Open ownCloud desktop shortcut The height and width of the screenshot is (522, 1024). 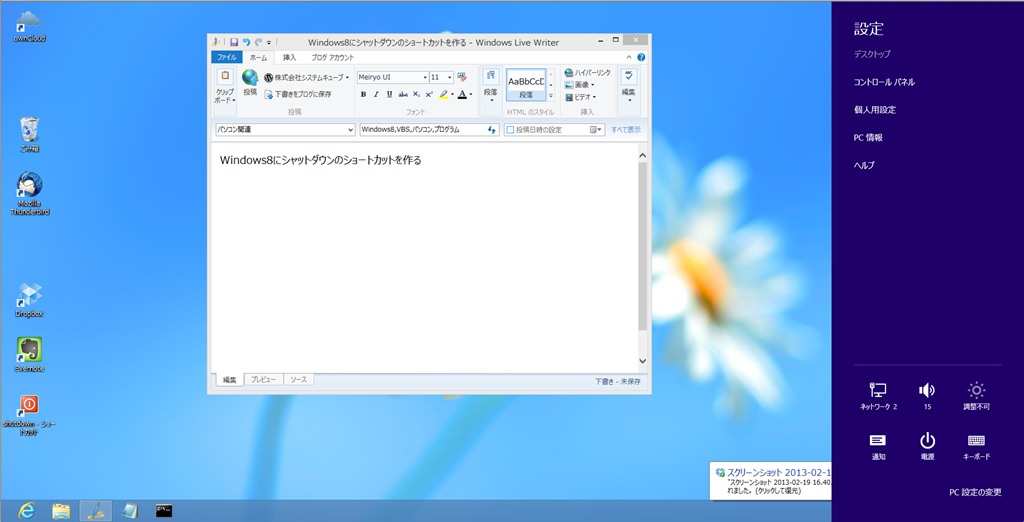[x=29, y=26]
